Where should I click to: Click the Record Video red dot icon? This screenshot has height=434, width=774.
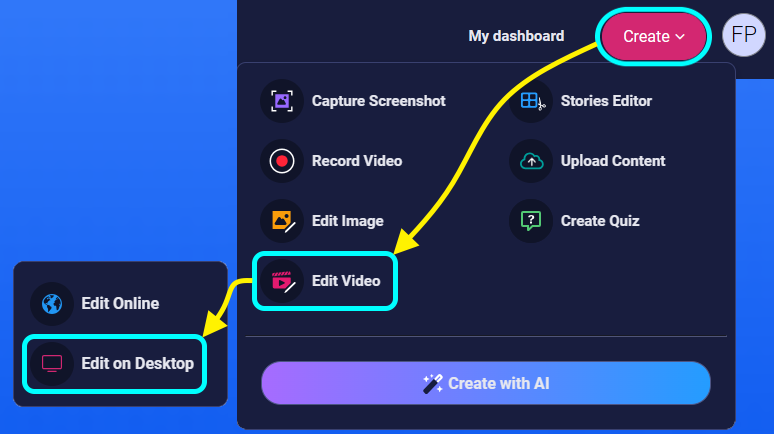(x=282, y=161)
